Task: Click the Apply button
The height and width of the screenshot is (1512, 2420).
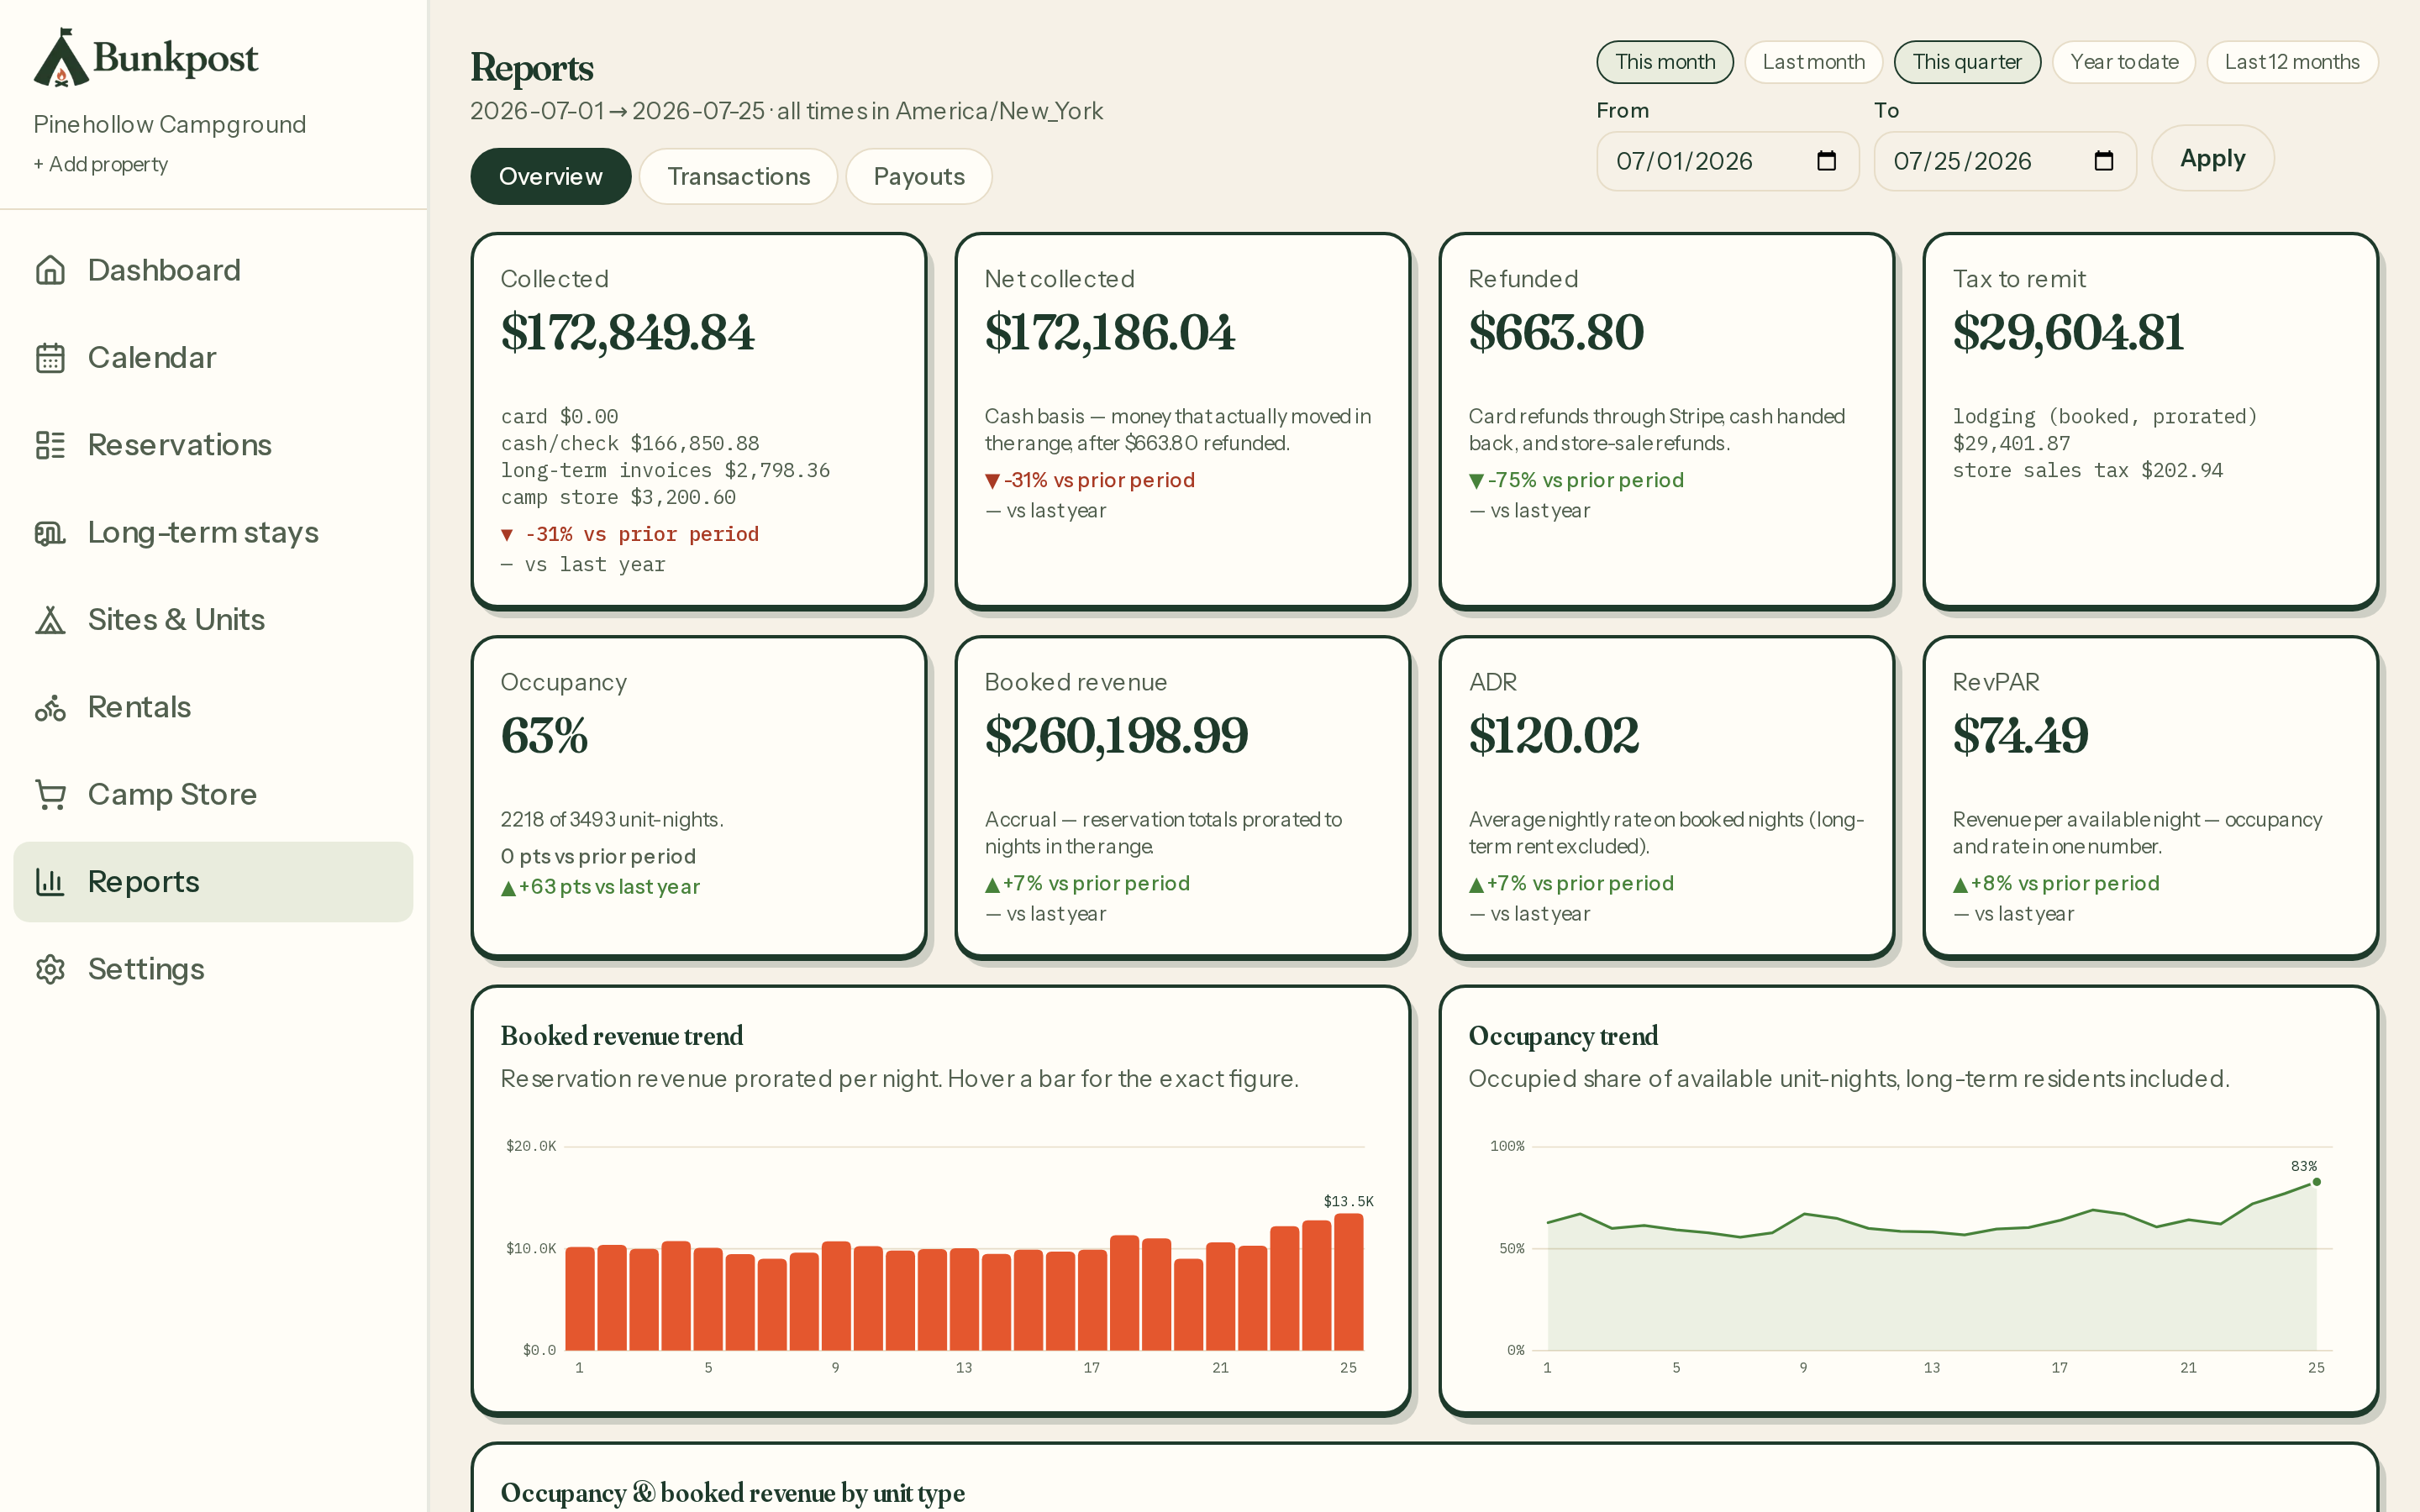Action: (x=2212, y=158)
